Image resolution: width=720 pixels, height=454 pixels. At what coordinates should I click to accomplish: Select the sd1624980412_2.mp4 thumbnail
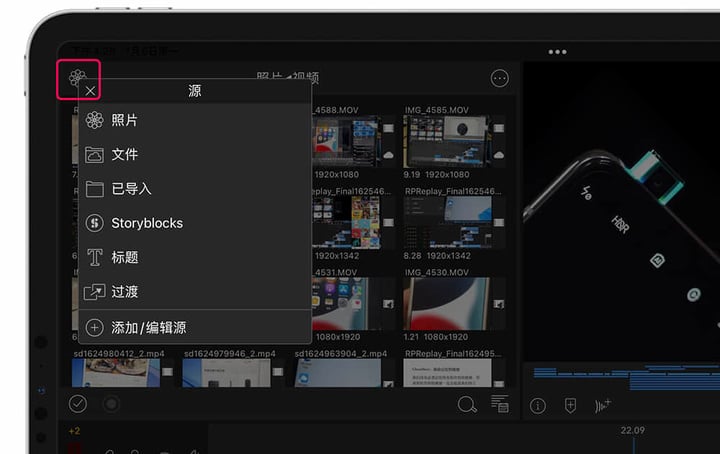[x=116, y=373]
